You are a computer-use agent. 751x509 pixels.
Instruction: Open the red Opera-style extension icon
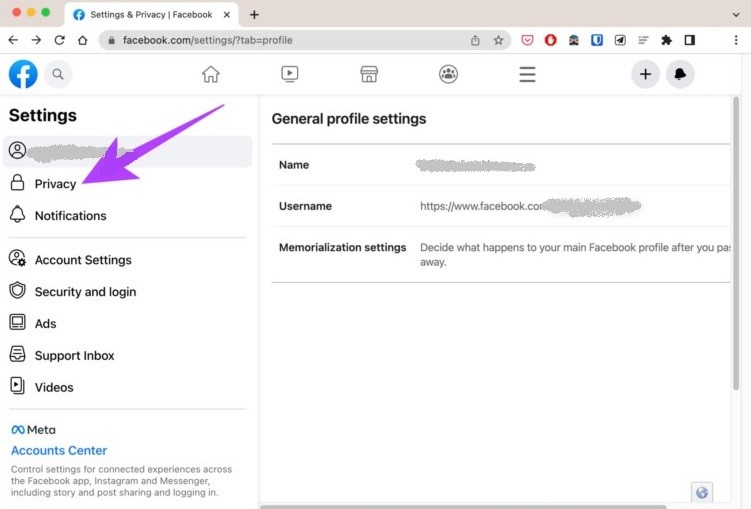[x=550, y=40]
